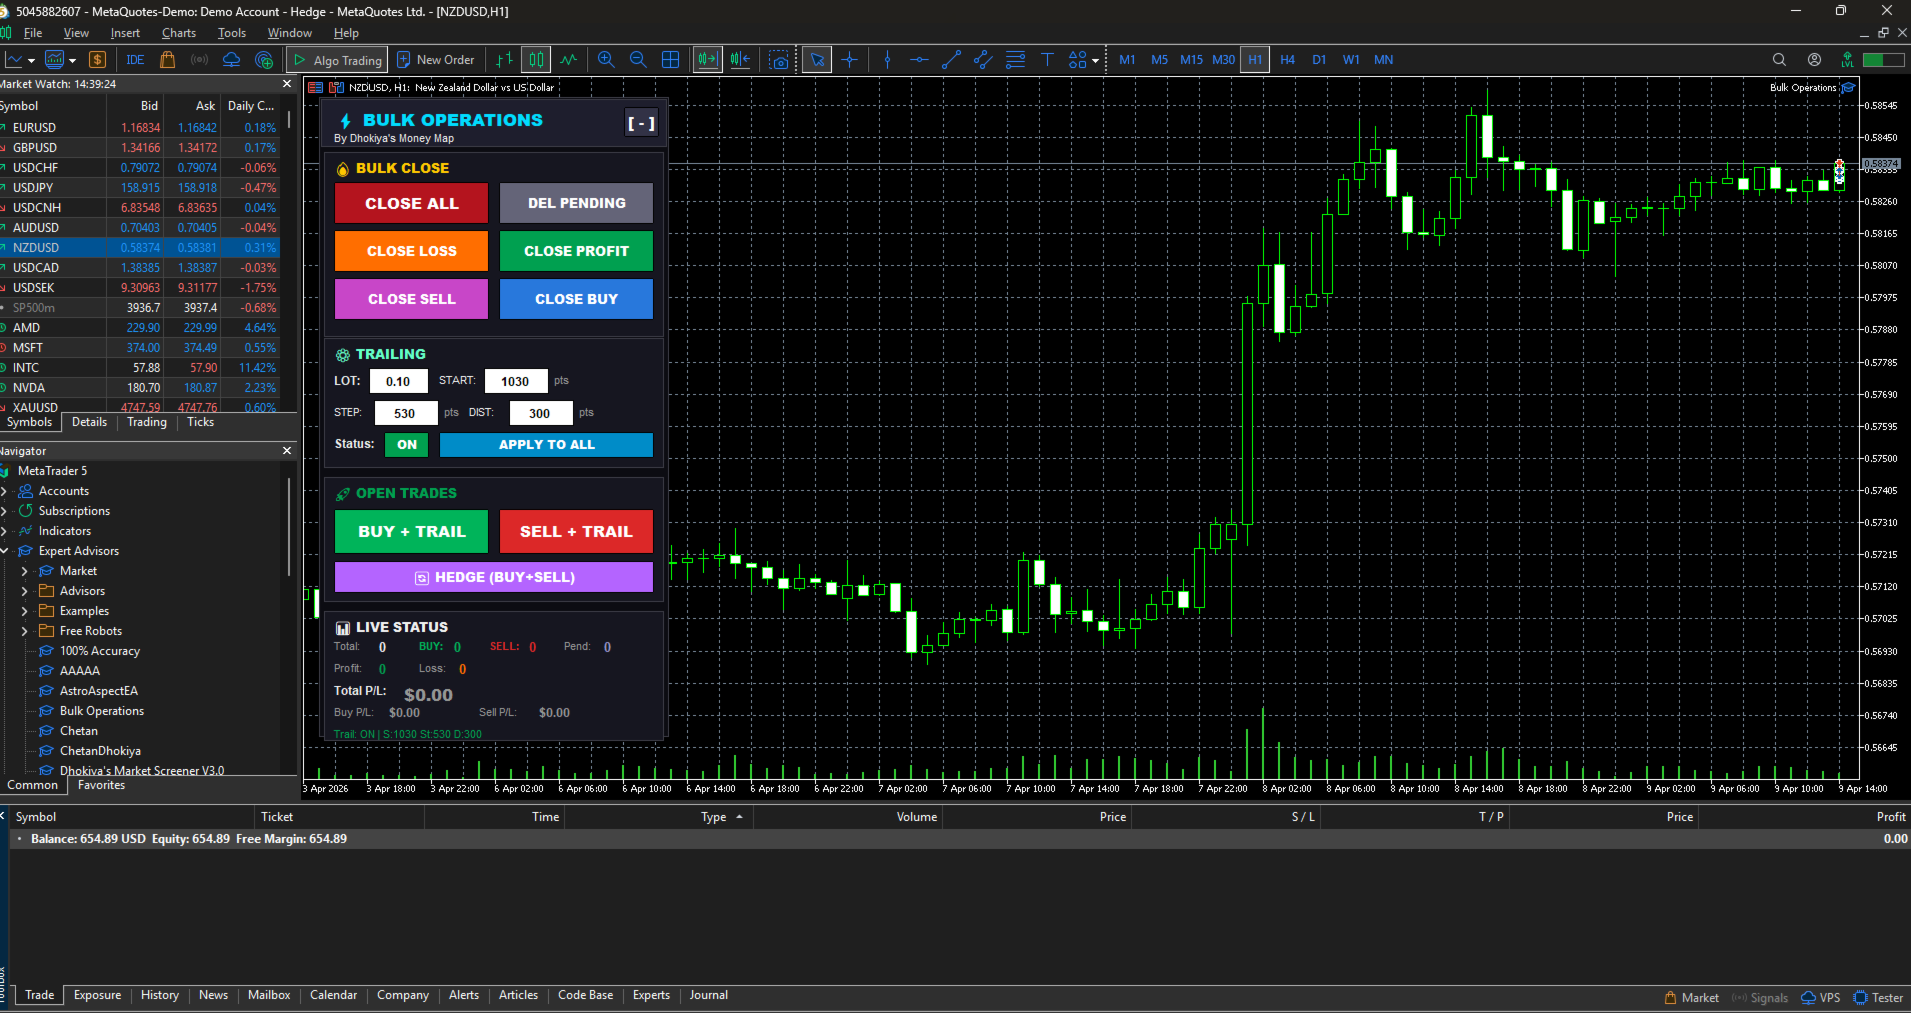Draw a vertical line on chart
The height and width of the screenshot is (1013, 1911).
(888, 60)
